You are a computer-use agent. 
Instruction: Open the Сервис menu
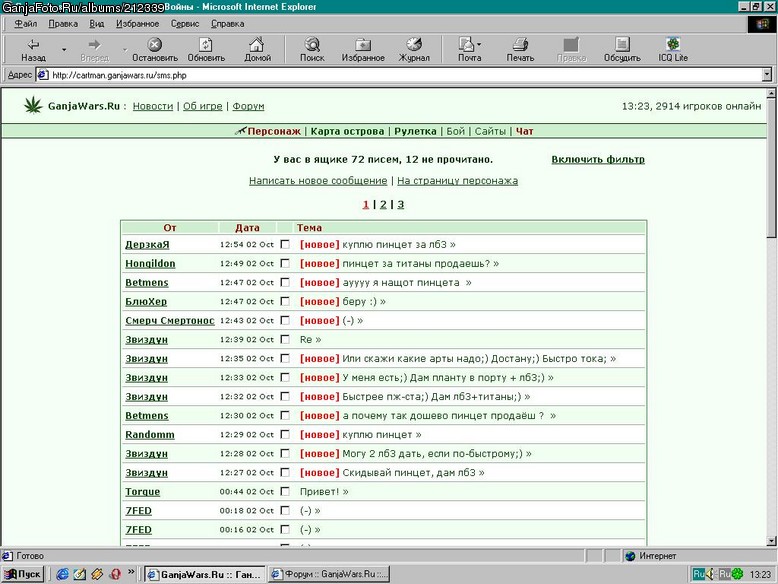click(185, 24)
